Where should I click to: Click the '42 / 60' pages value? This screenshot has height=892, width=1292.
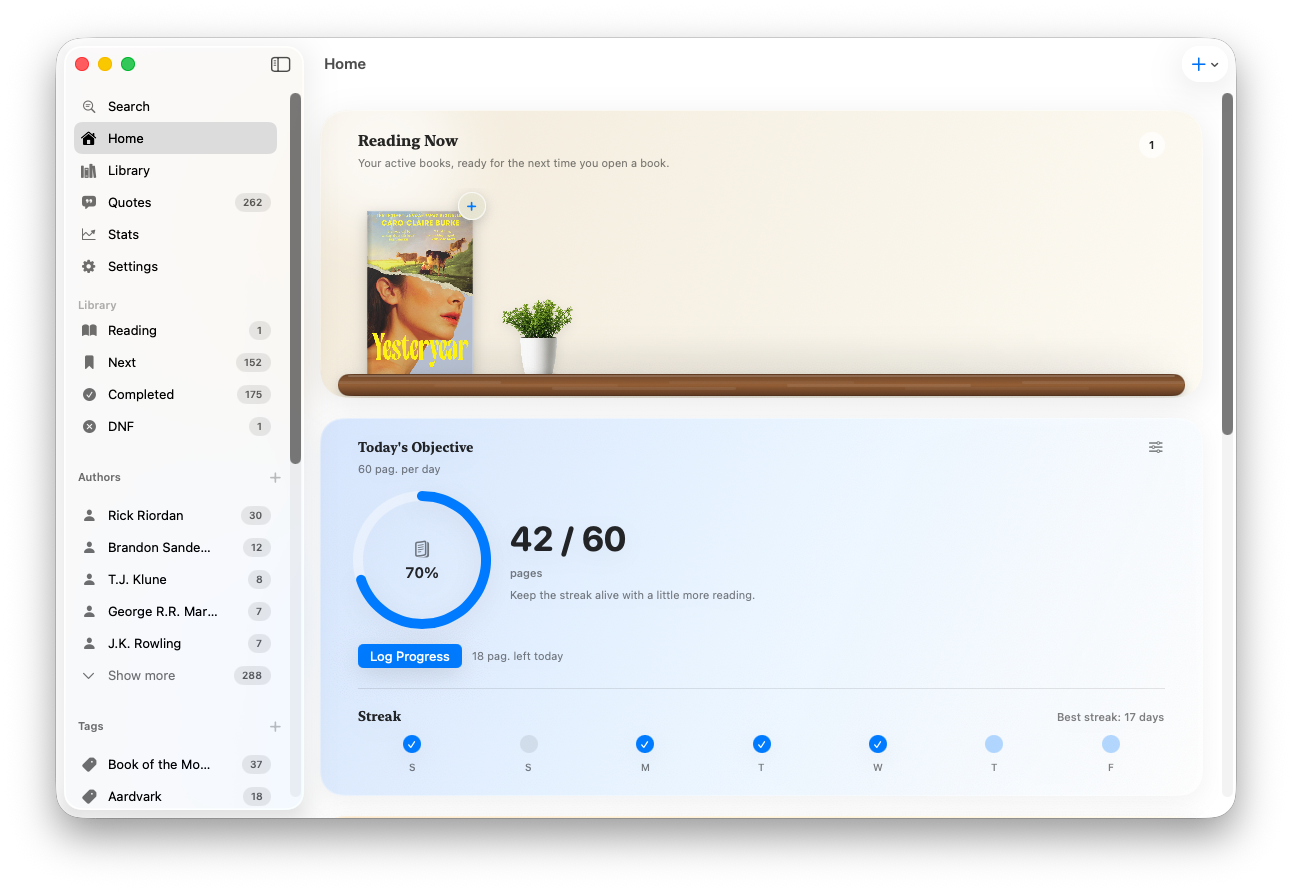coord(568,540)
